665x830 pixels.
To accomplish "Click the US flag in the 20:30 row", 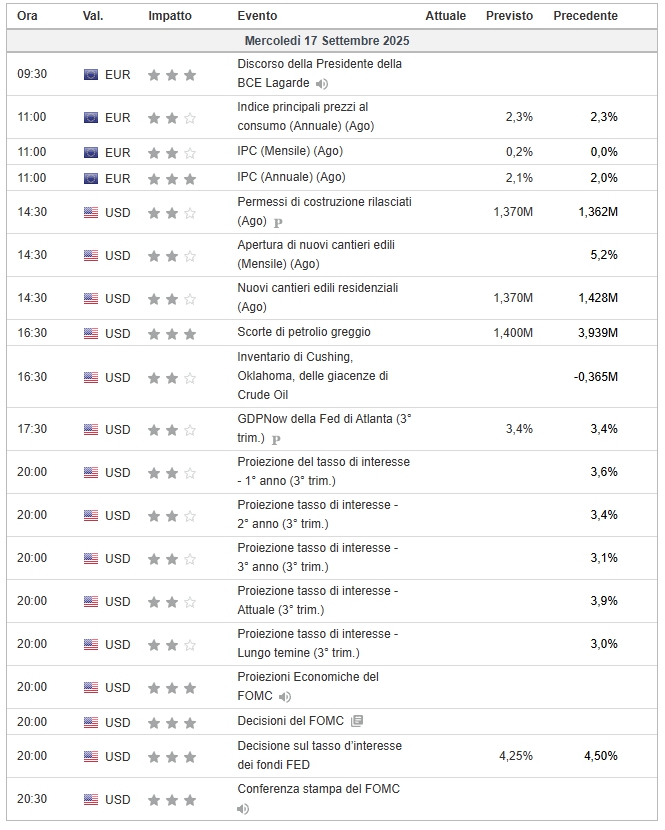I will 91,799.
